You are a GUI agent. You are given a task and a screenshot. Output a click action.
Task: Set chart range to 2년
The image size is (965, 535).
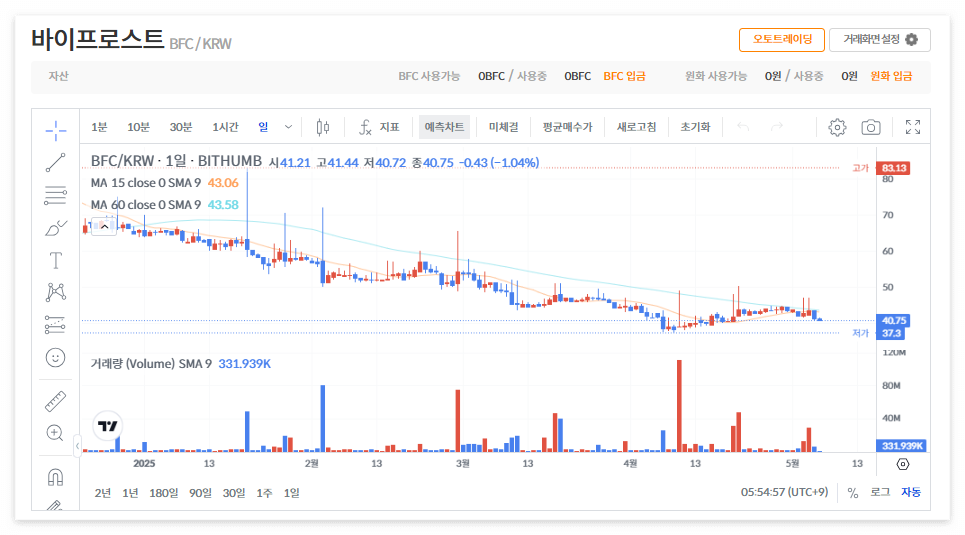[x=102, y=493]
